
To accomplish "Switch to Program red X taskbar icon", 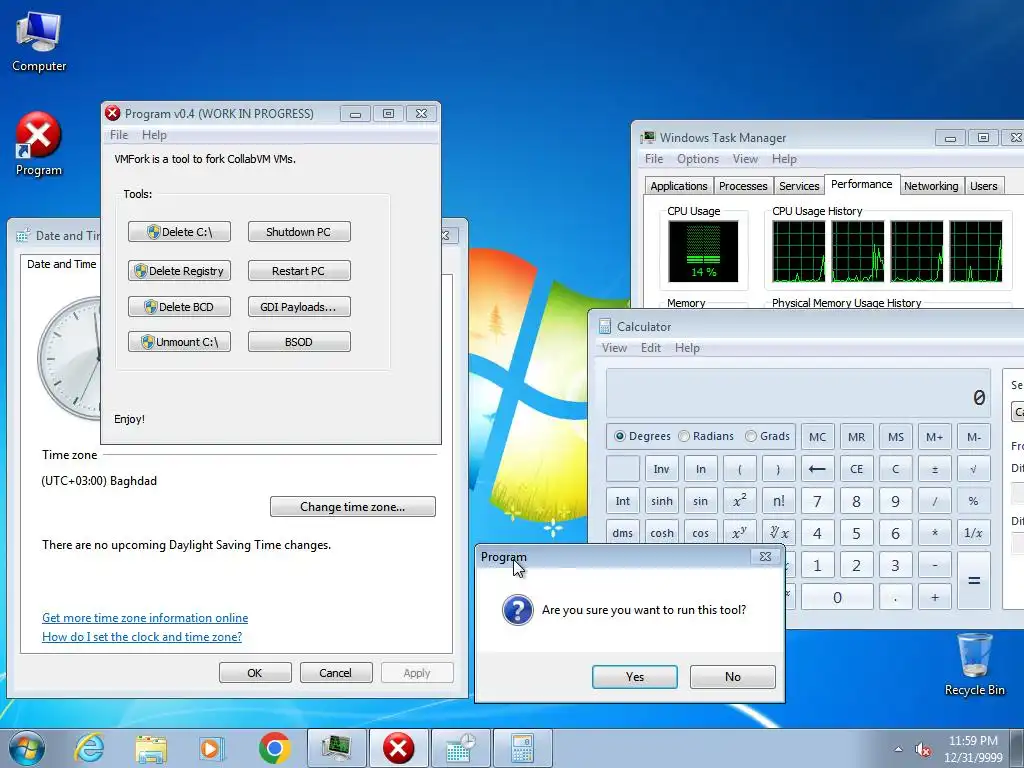I will point(398,748).
